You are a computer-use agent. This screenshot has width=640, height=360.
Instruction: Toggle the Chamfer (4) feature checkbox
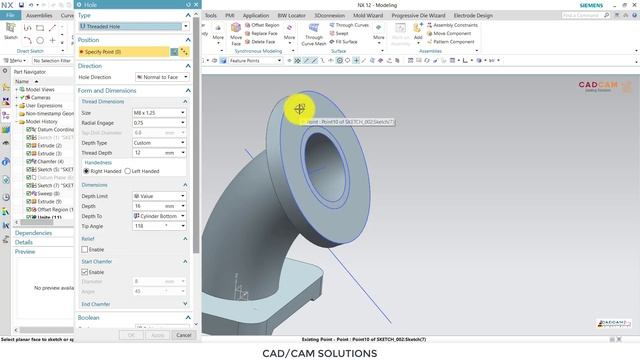point(29,162)
